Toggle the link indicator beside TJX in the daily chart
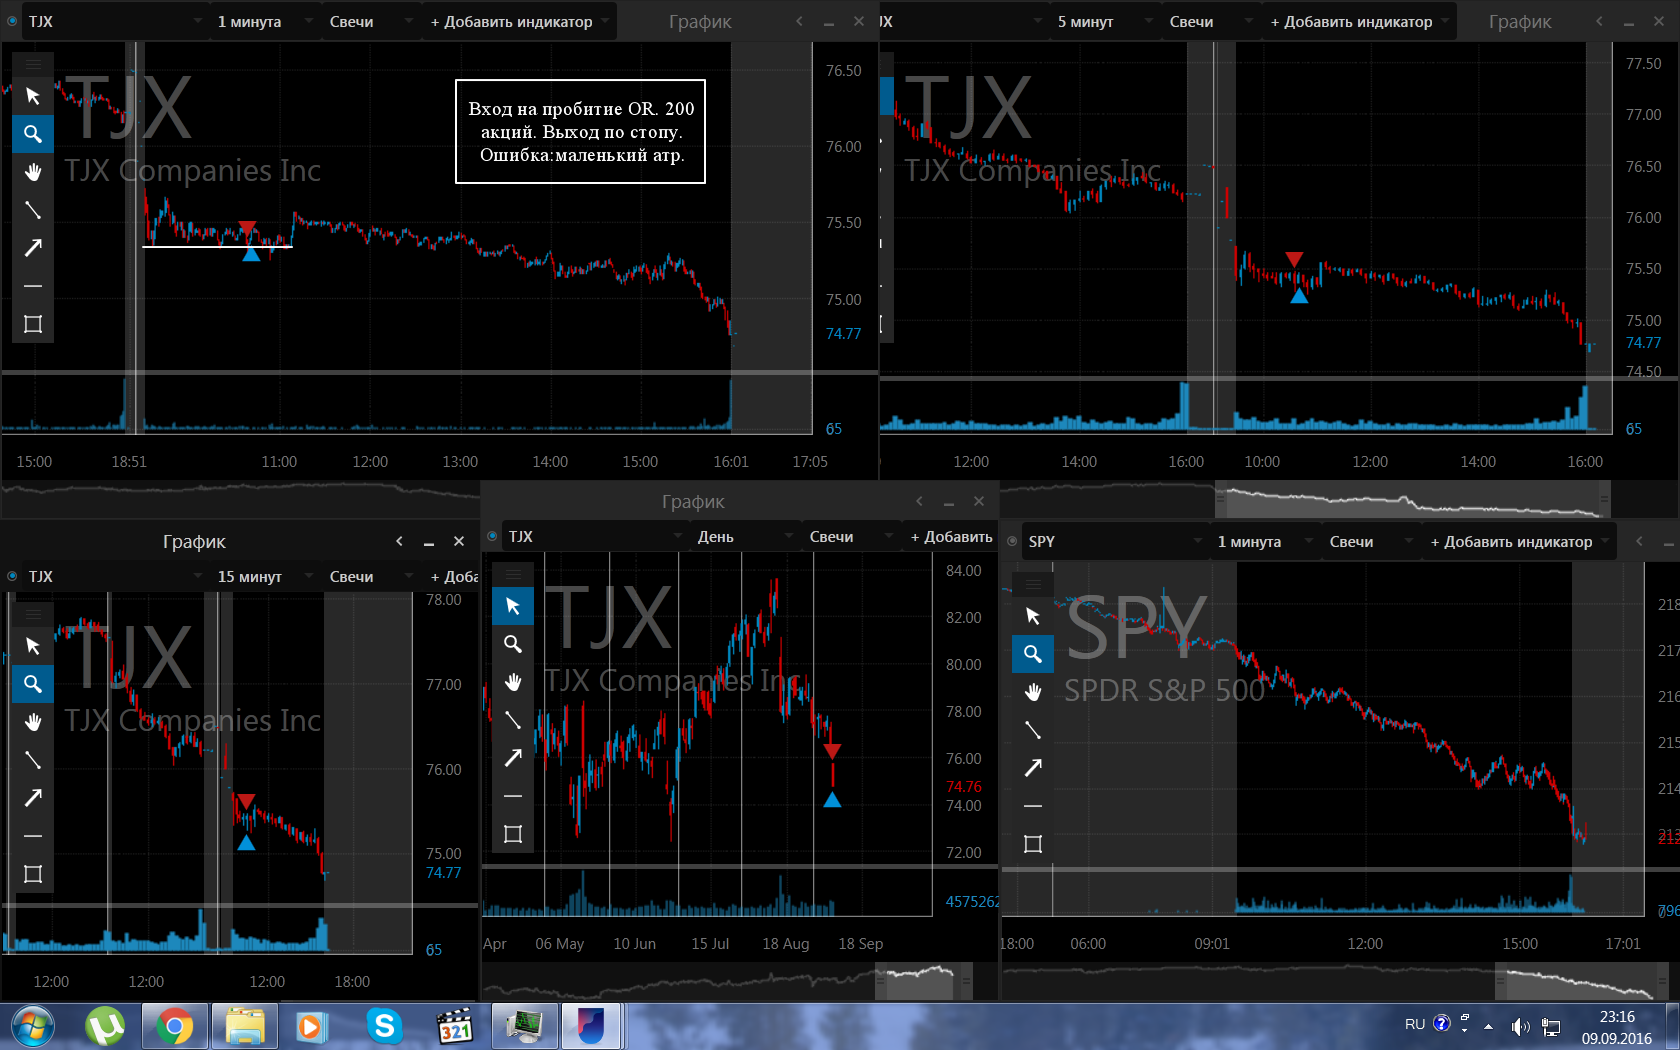The width and height of the screenshot is (1680, 1050). [x=492, y=536]
